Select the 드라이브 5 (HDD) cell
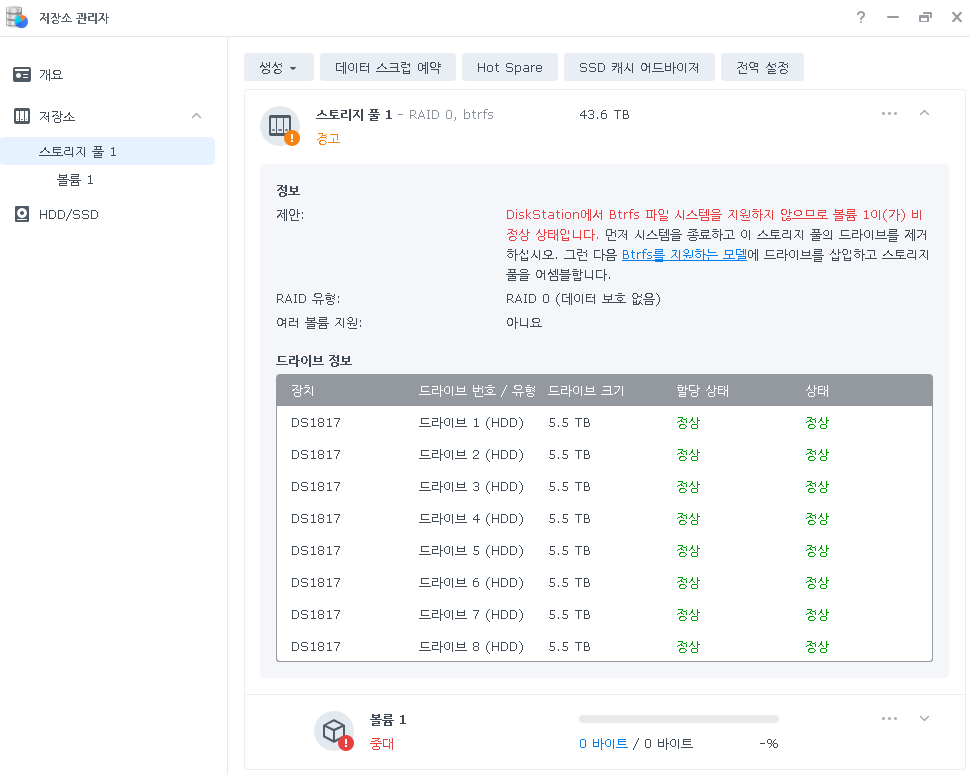 (x=471, y=551)
